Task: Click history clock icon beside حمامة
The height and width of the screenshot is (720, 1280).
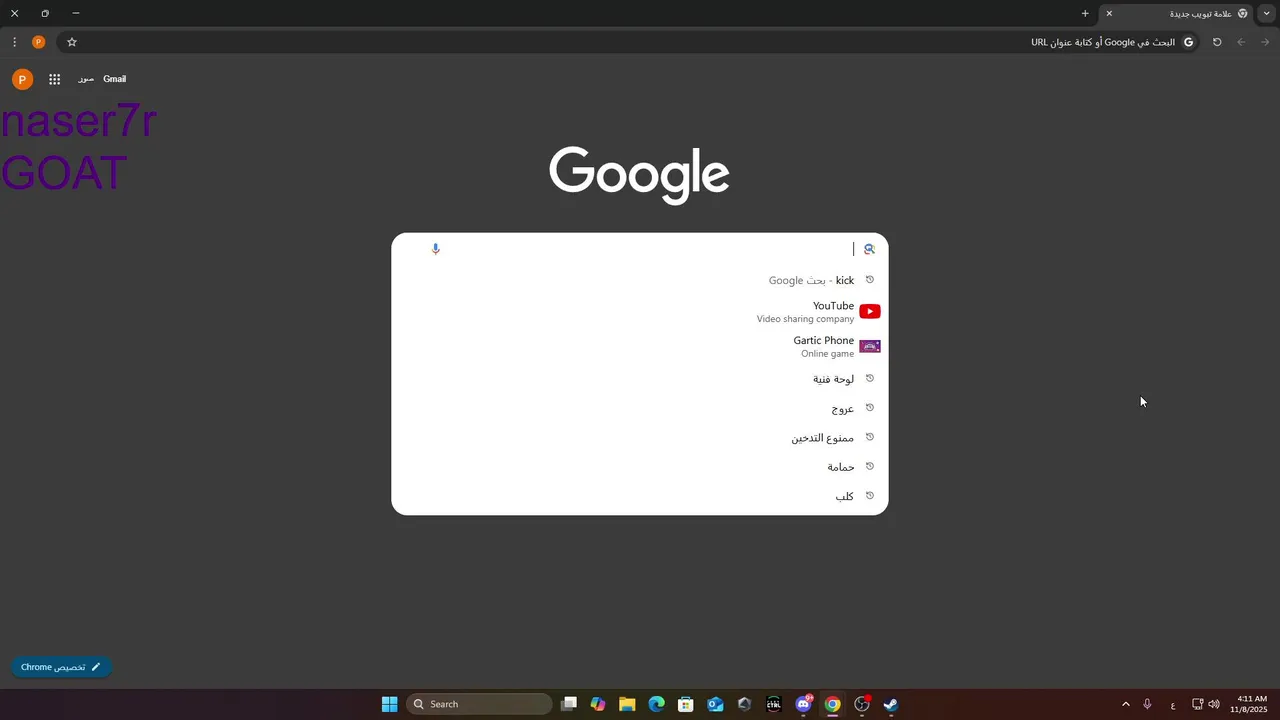Action: [x=870, y=466]
